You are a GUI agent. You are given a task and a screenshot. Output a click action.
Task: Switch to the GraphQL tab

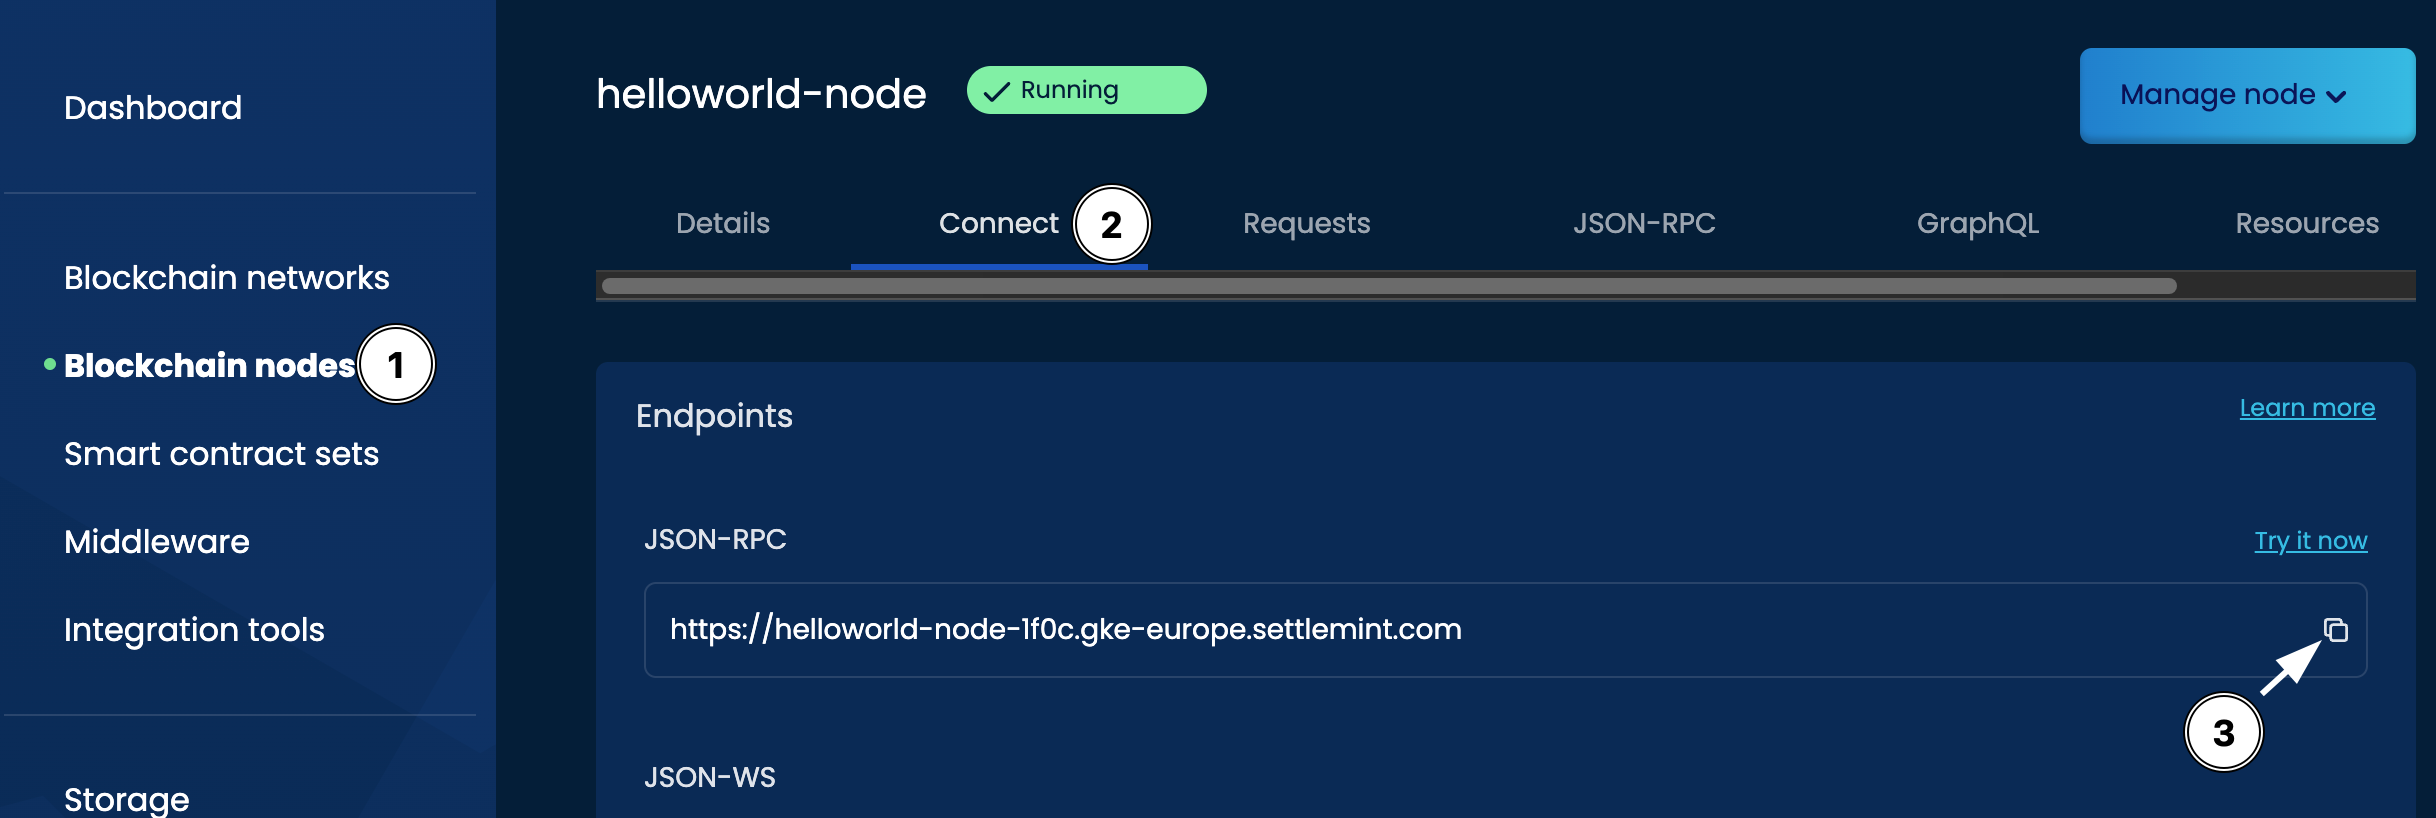coord(1977,223)
